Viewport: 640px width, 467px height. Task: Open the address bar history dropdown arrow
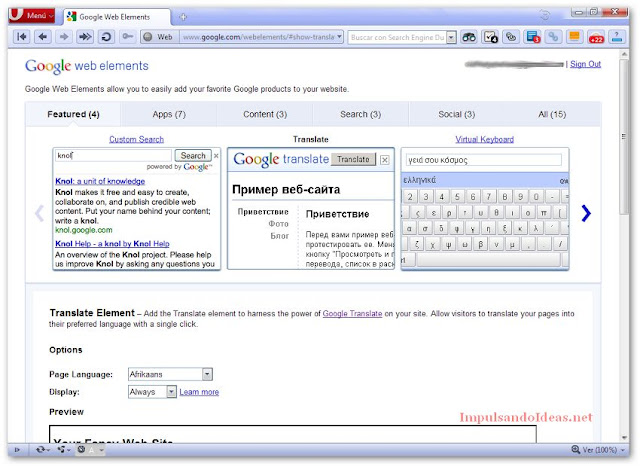(x=339, y=37)
